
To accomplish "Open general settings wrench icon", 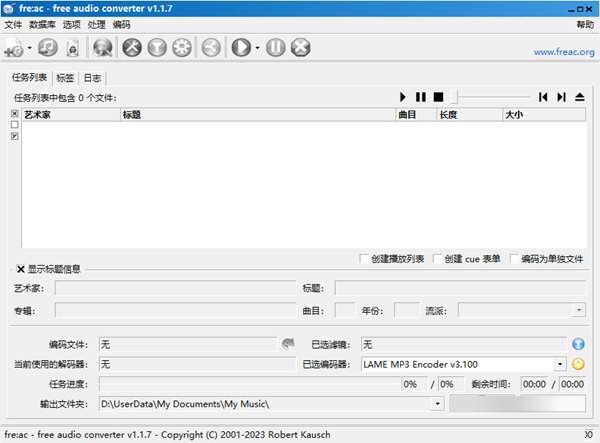I will 132,47.
